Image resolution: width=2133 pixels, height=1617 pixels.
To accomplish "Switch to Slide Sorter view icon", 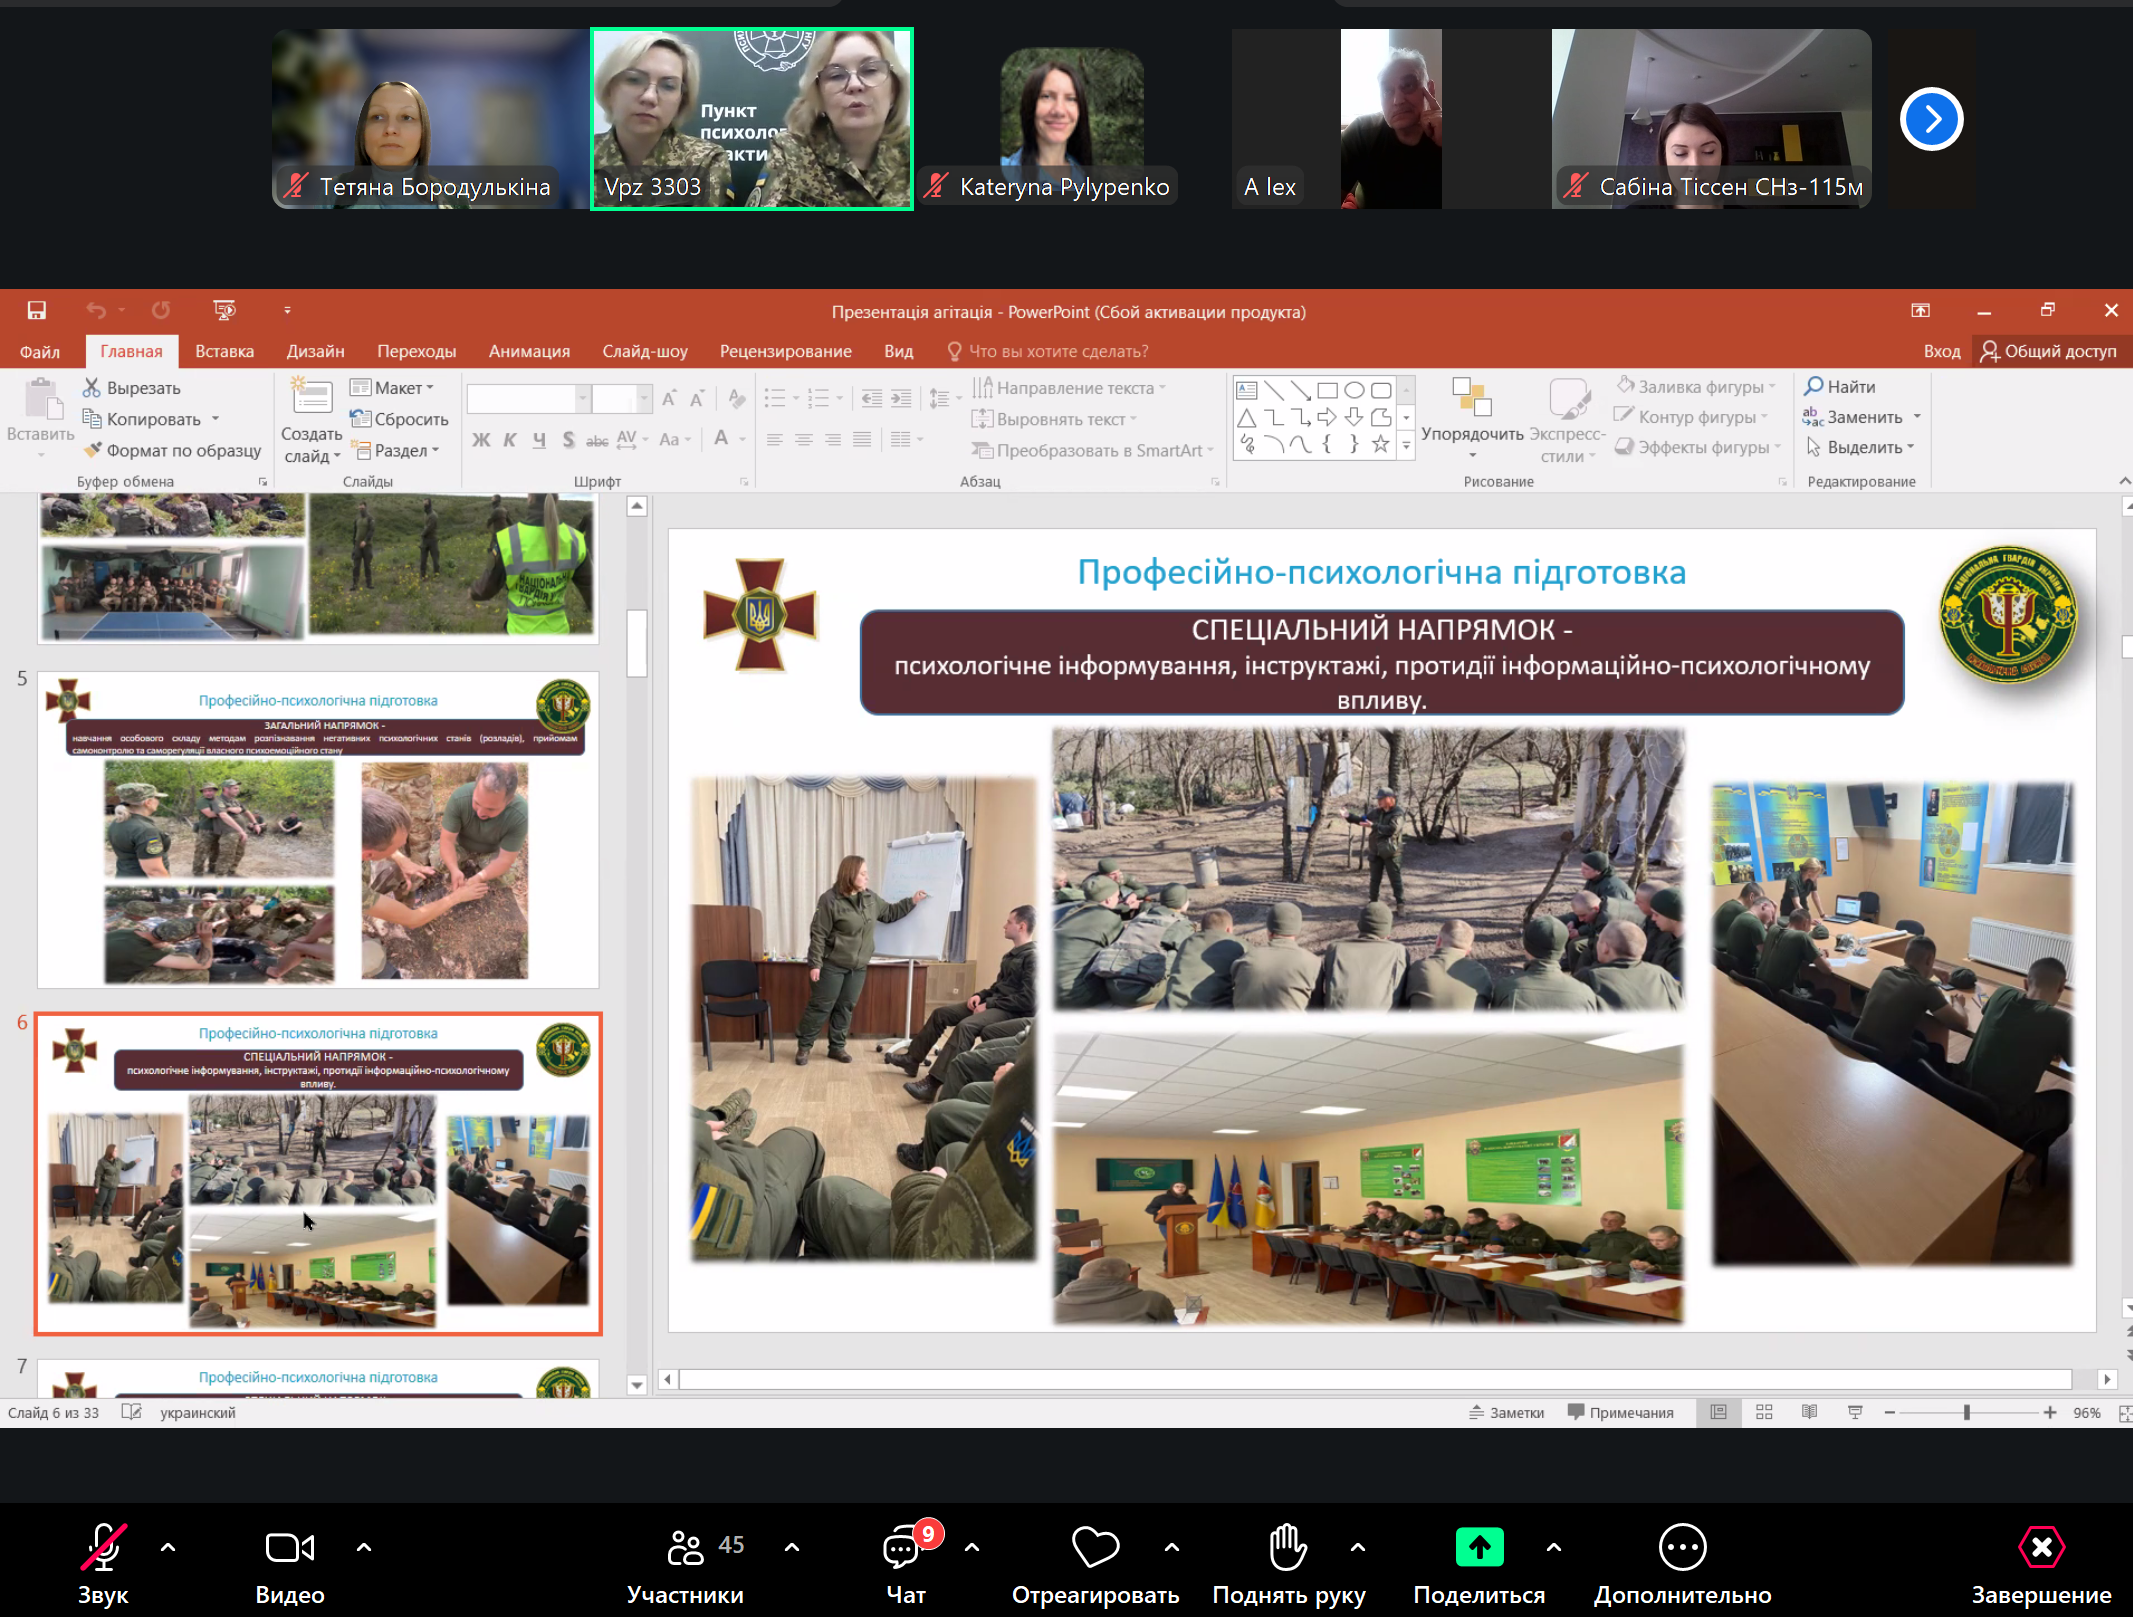I will click(x=1764, y=1412).
